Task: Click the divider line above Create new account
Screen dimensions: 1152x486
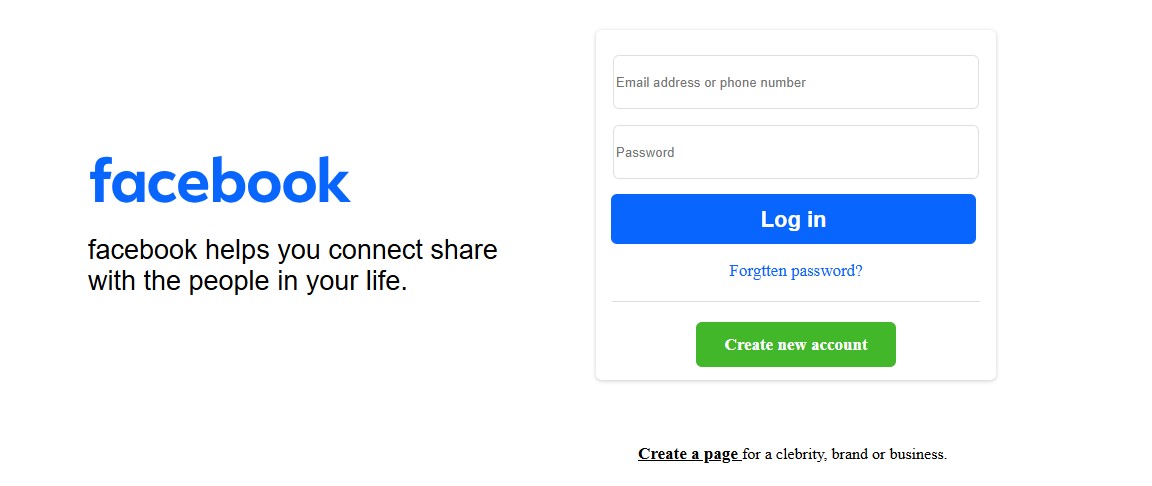Action: click(796, 302)
